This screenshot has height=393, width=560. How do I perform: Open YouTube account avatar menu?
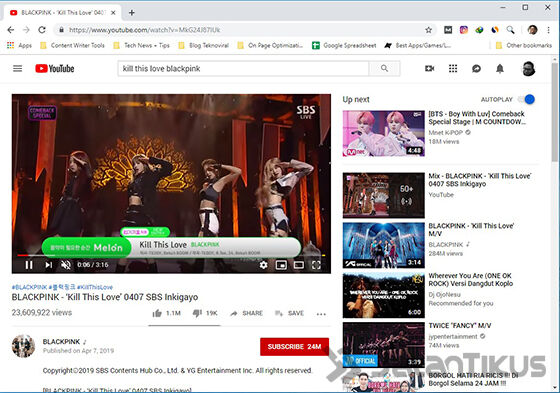click(528, 69)
